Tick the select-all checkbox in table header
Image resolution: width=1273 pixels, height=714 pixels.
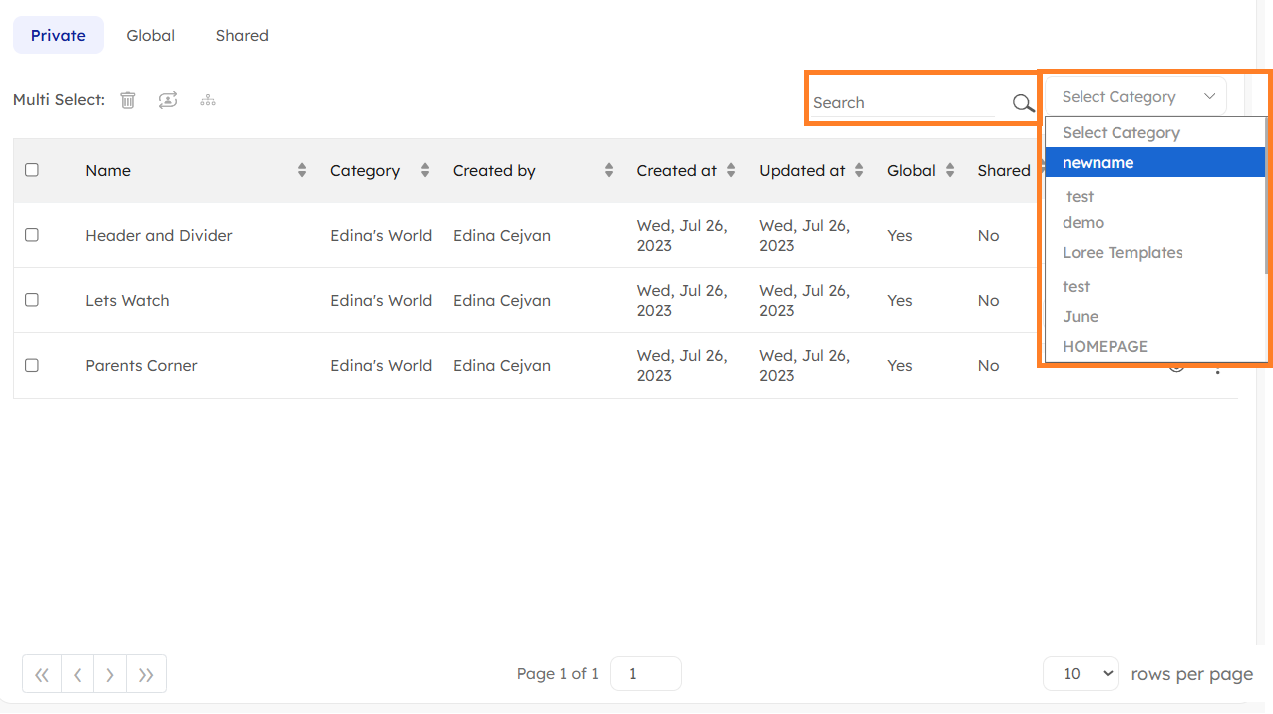32,170
